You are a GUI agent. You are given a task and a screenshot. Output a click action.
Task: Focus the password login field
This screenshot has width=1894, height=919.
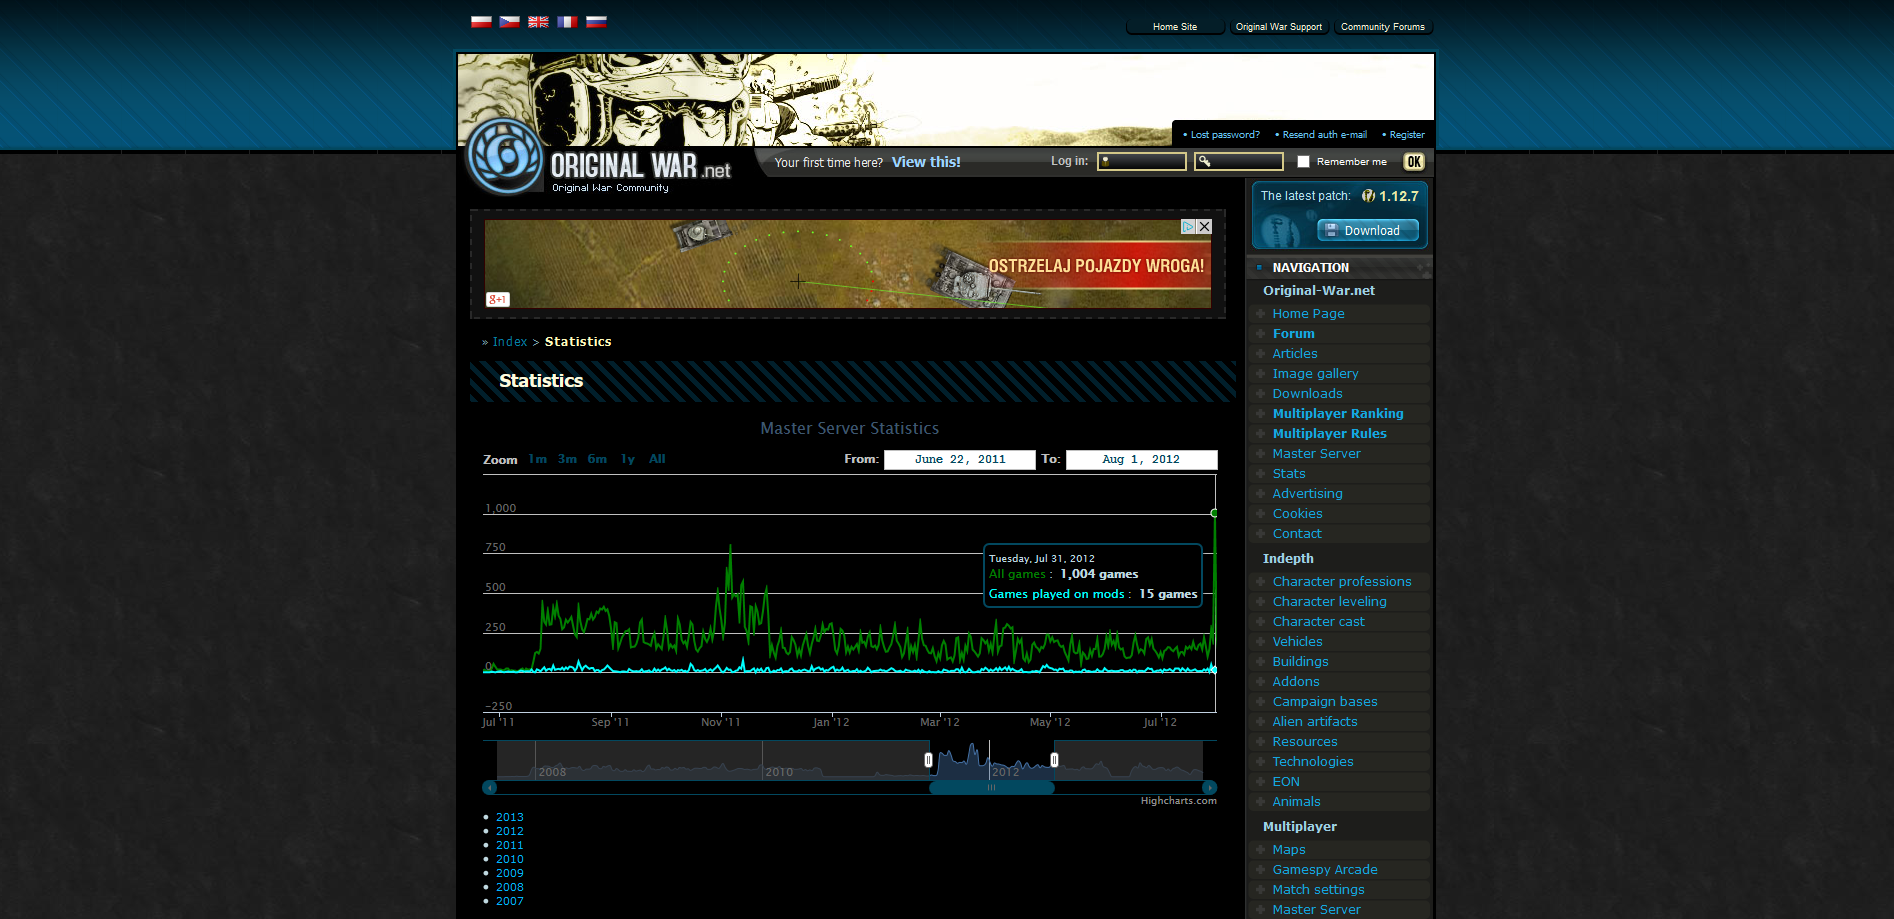1239,161
